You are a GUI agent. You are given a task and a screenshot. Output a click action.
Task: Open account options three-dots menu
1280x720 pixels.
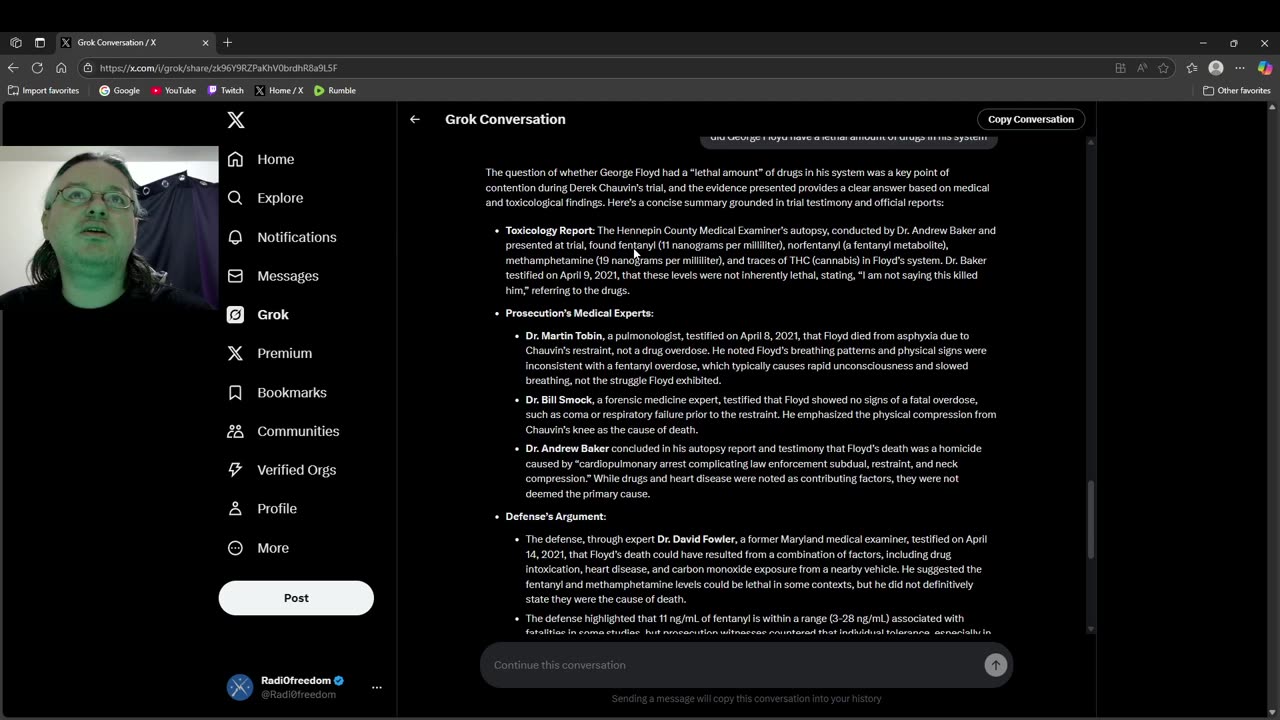[377, 687]
